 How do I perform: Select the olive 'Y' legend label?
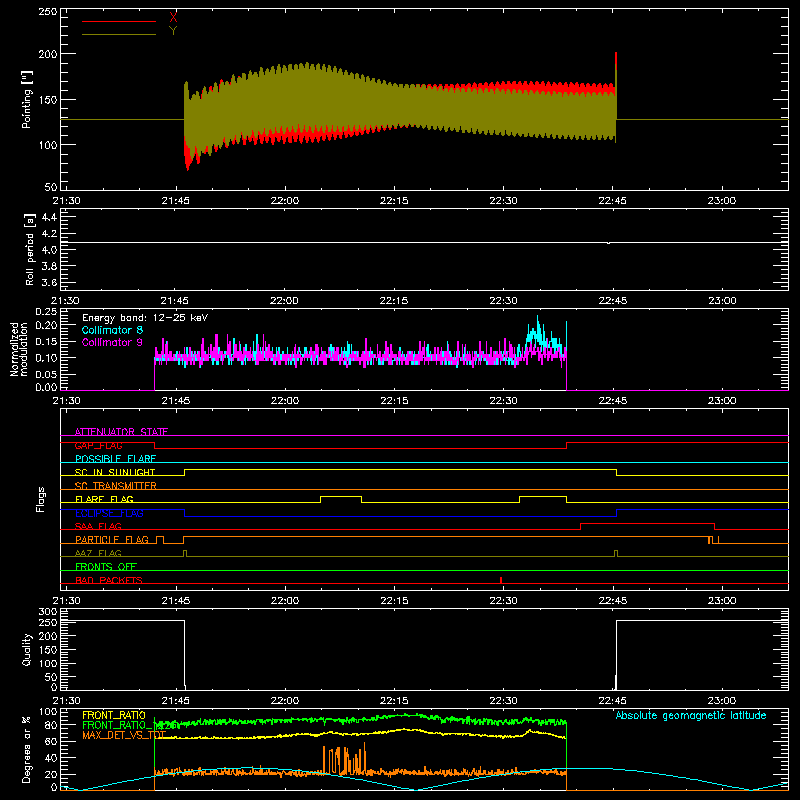click(173, 31)
